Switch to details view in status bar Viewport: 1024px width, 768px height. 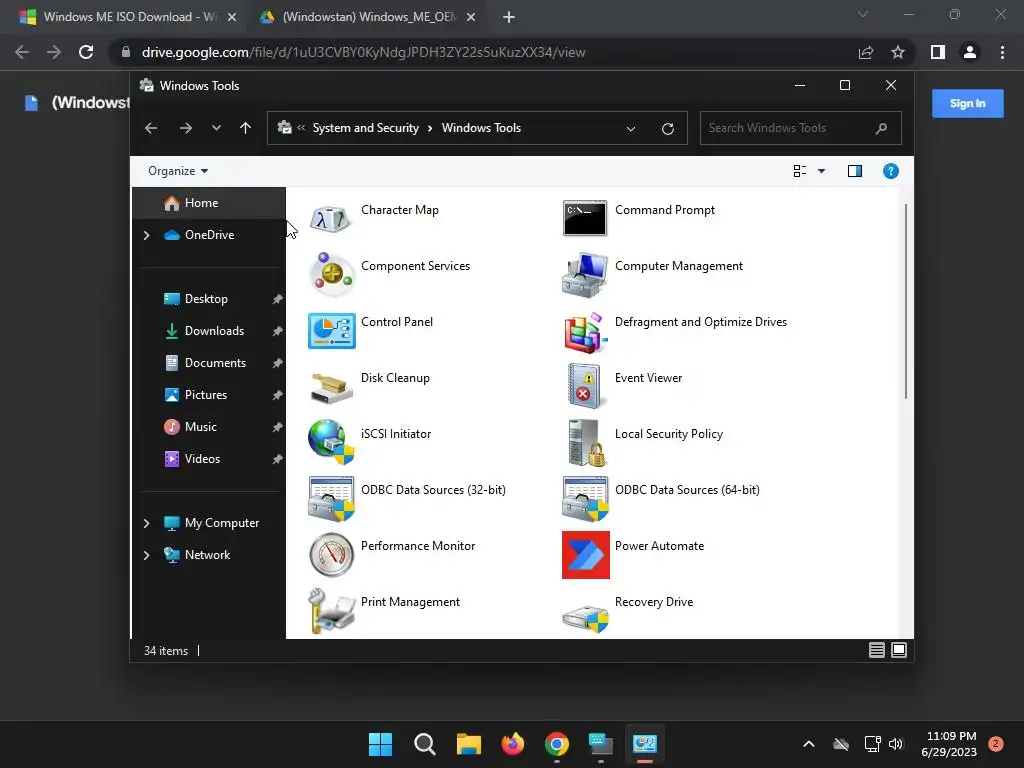click(x=876, y=650)
